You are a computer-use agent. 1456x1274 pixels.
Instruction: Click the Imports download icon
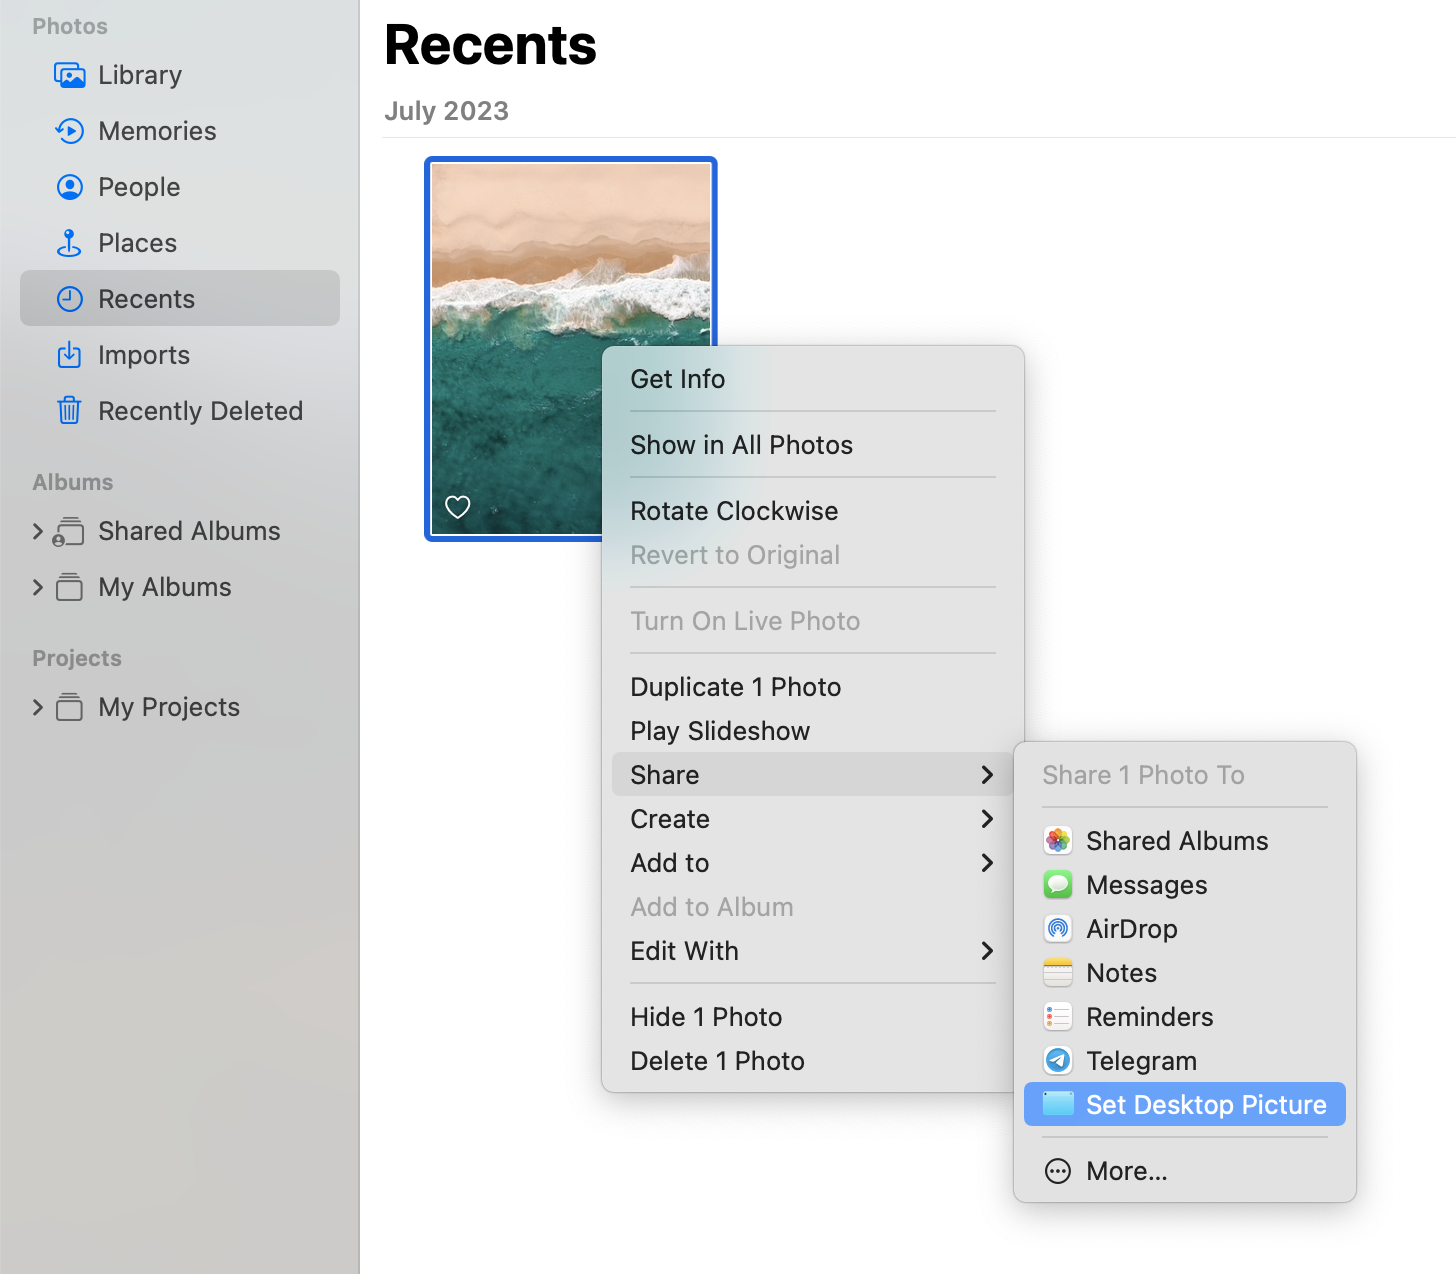tap(69, 355)
